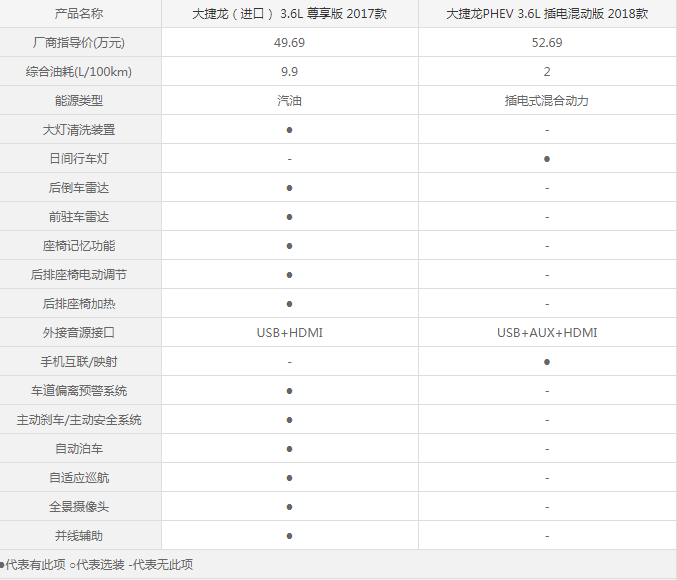Click the 2017款 dot in 车道偏离预警系统 row
677x580 pixels.
(289, 391)
